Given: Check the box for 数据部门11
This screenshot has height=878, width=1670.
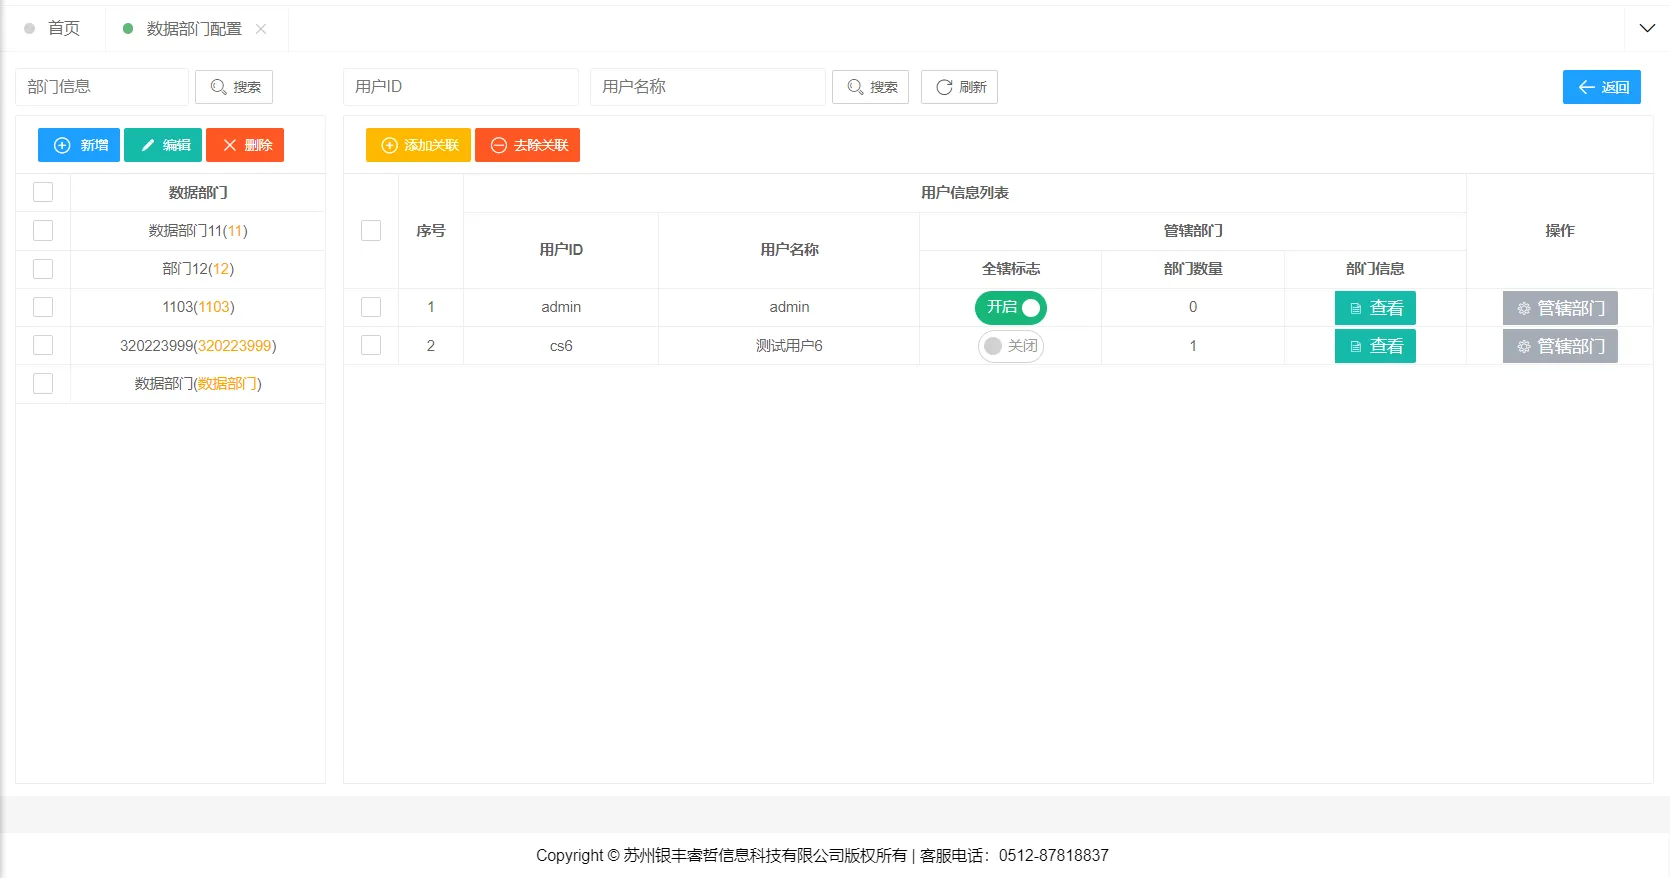Looking at the screenshot, I should [x=43, y=231].
